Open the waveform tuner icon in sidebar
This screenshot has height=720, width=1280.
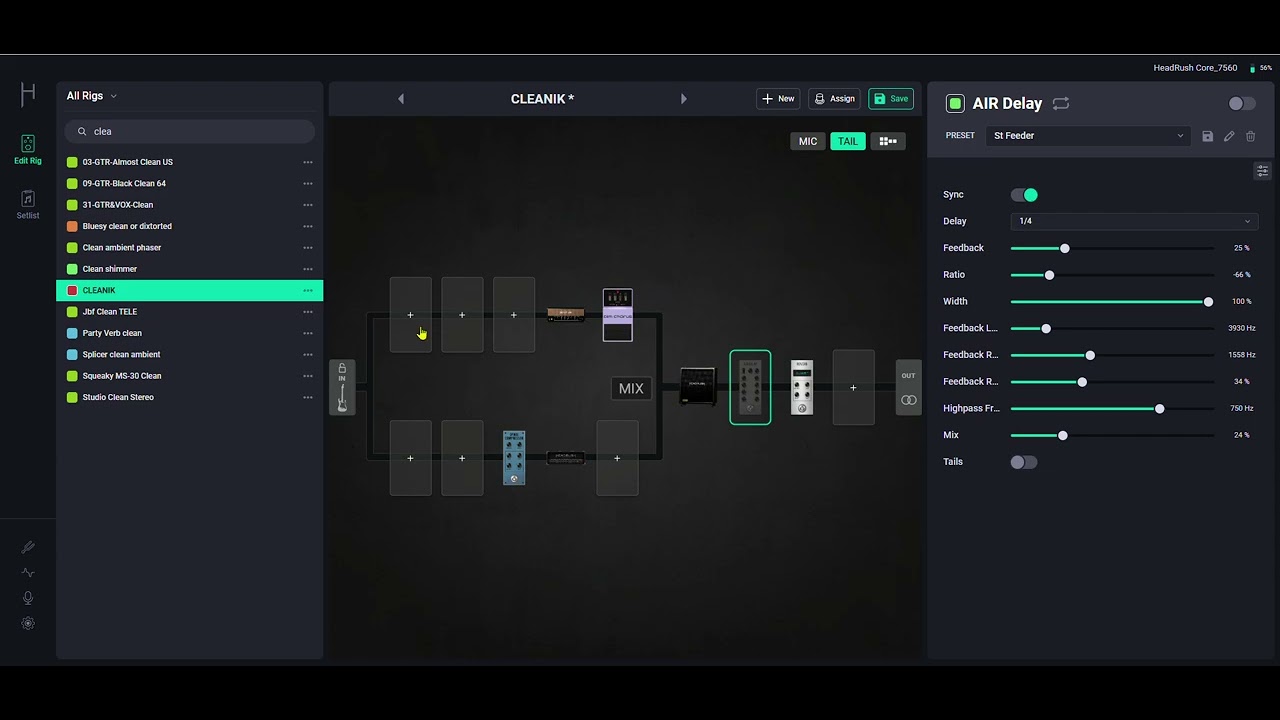28,573
